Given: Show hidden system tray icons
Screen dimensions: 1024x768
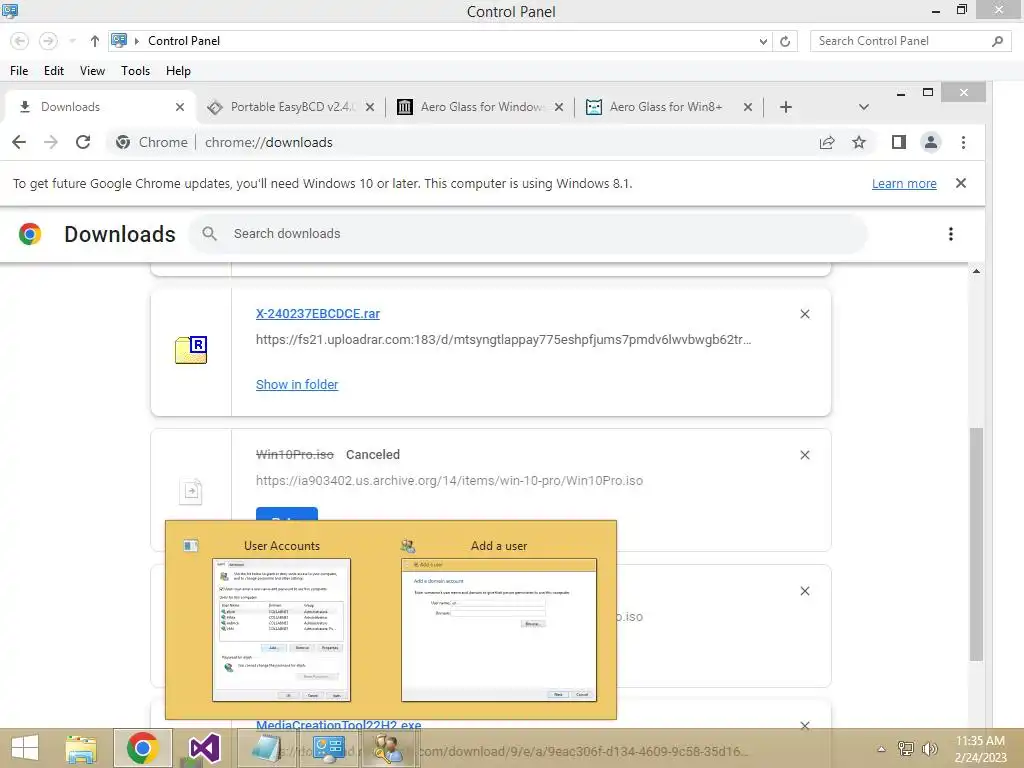Looking at the screenshot, I should point(881,749).
